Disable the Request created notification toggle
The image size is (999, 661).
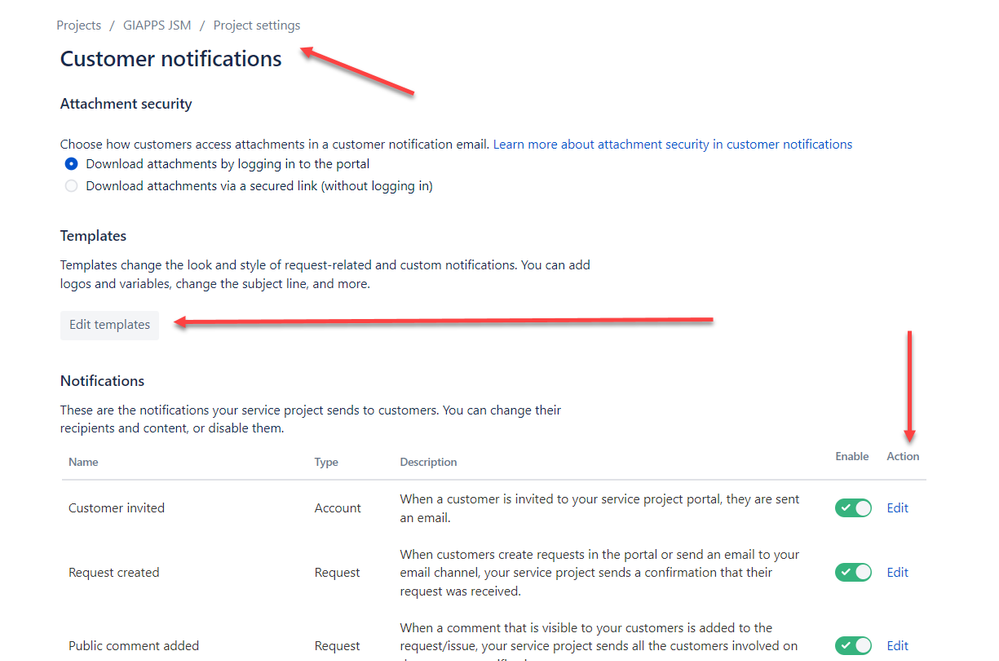click(853, 572)
